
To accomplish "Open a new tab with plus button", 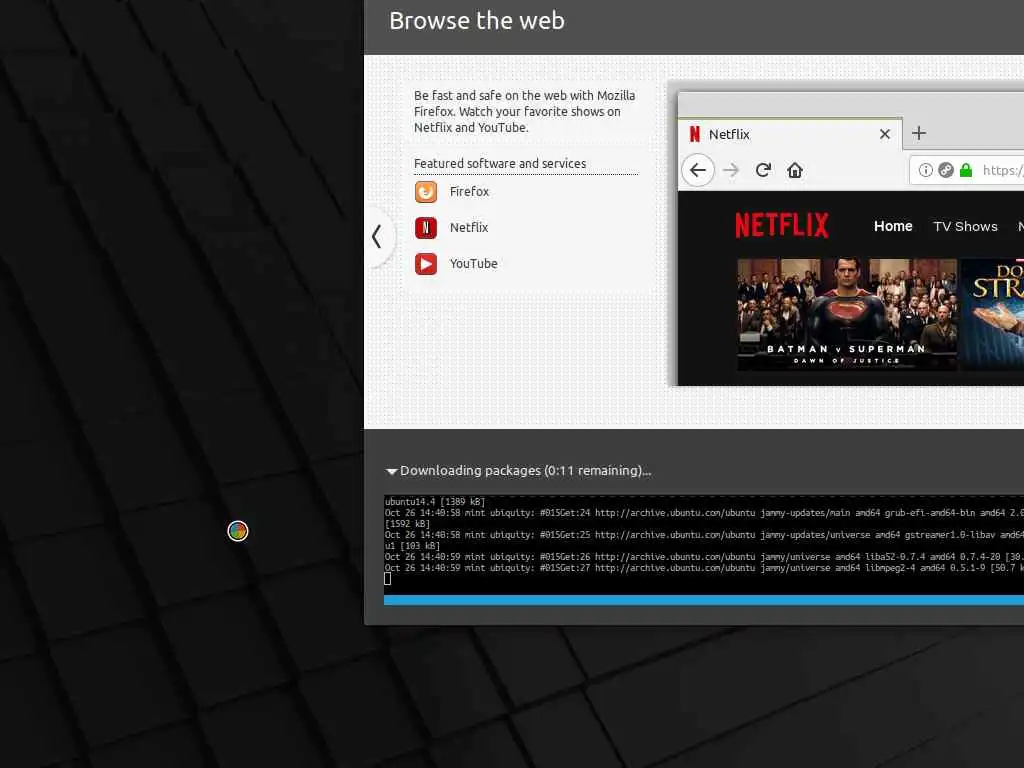I will pos(919,133).
